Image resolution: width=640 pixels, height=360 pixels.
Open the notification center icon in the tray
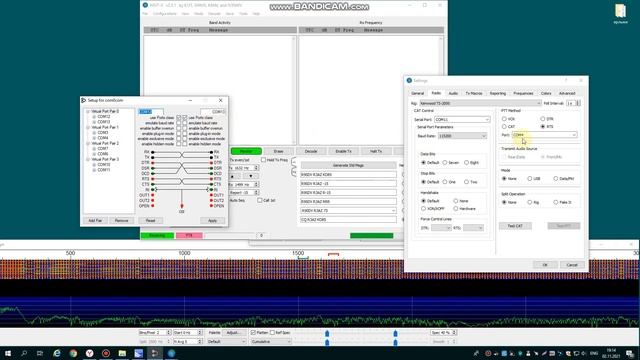(x=630, y=353)
